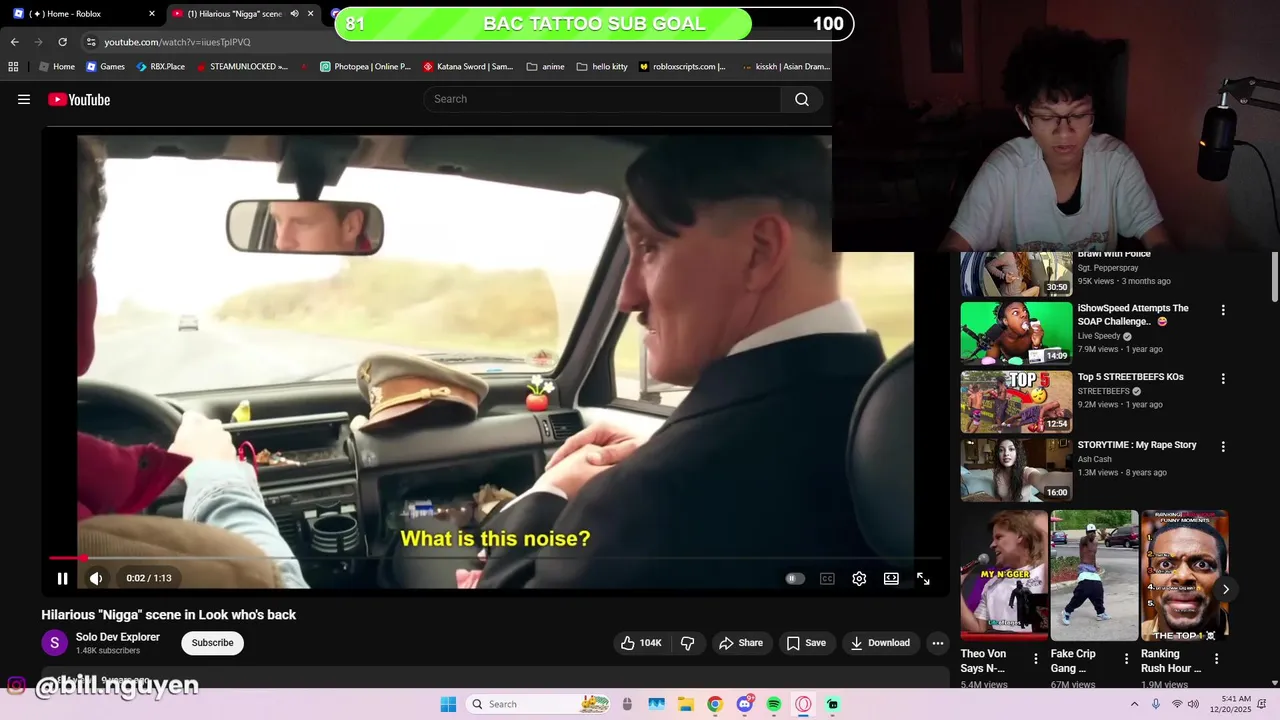Open options for the Theo Von short

coord(1036,659)
